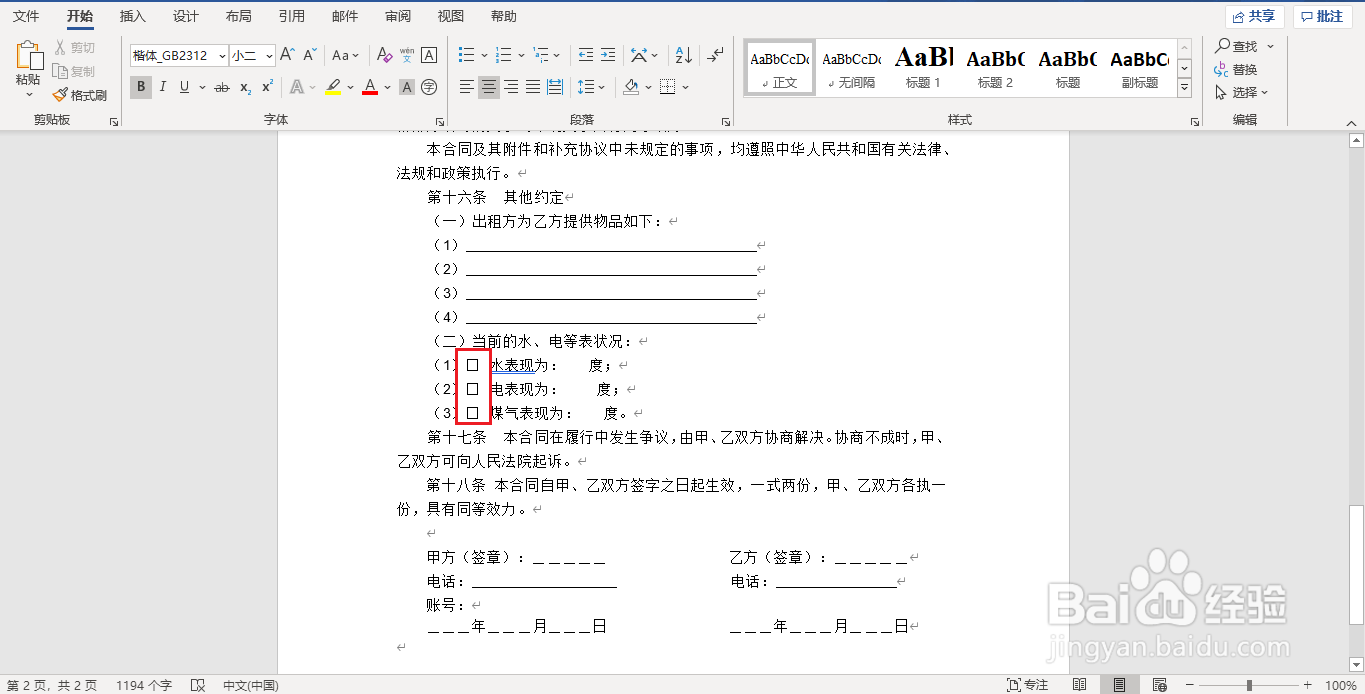Align text left
Screen dimensions: 1365x694
pyautogui.click(x=466, y=87)
